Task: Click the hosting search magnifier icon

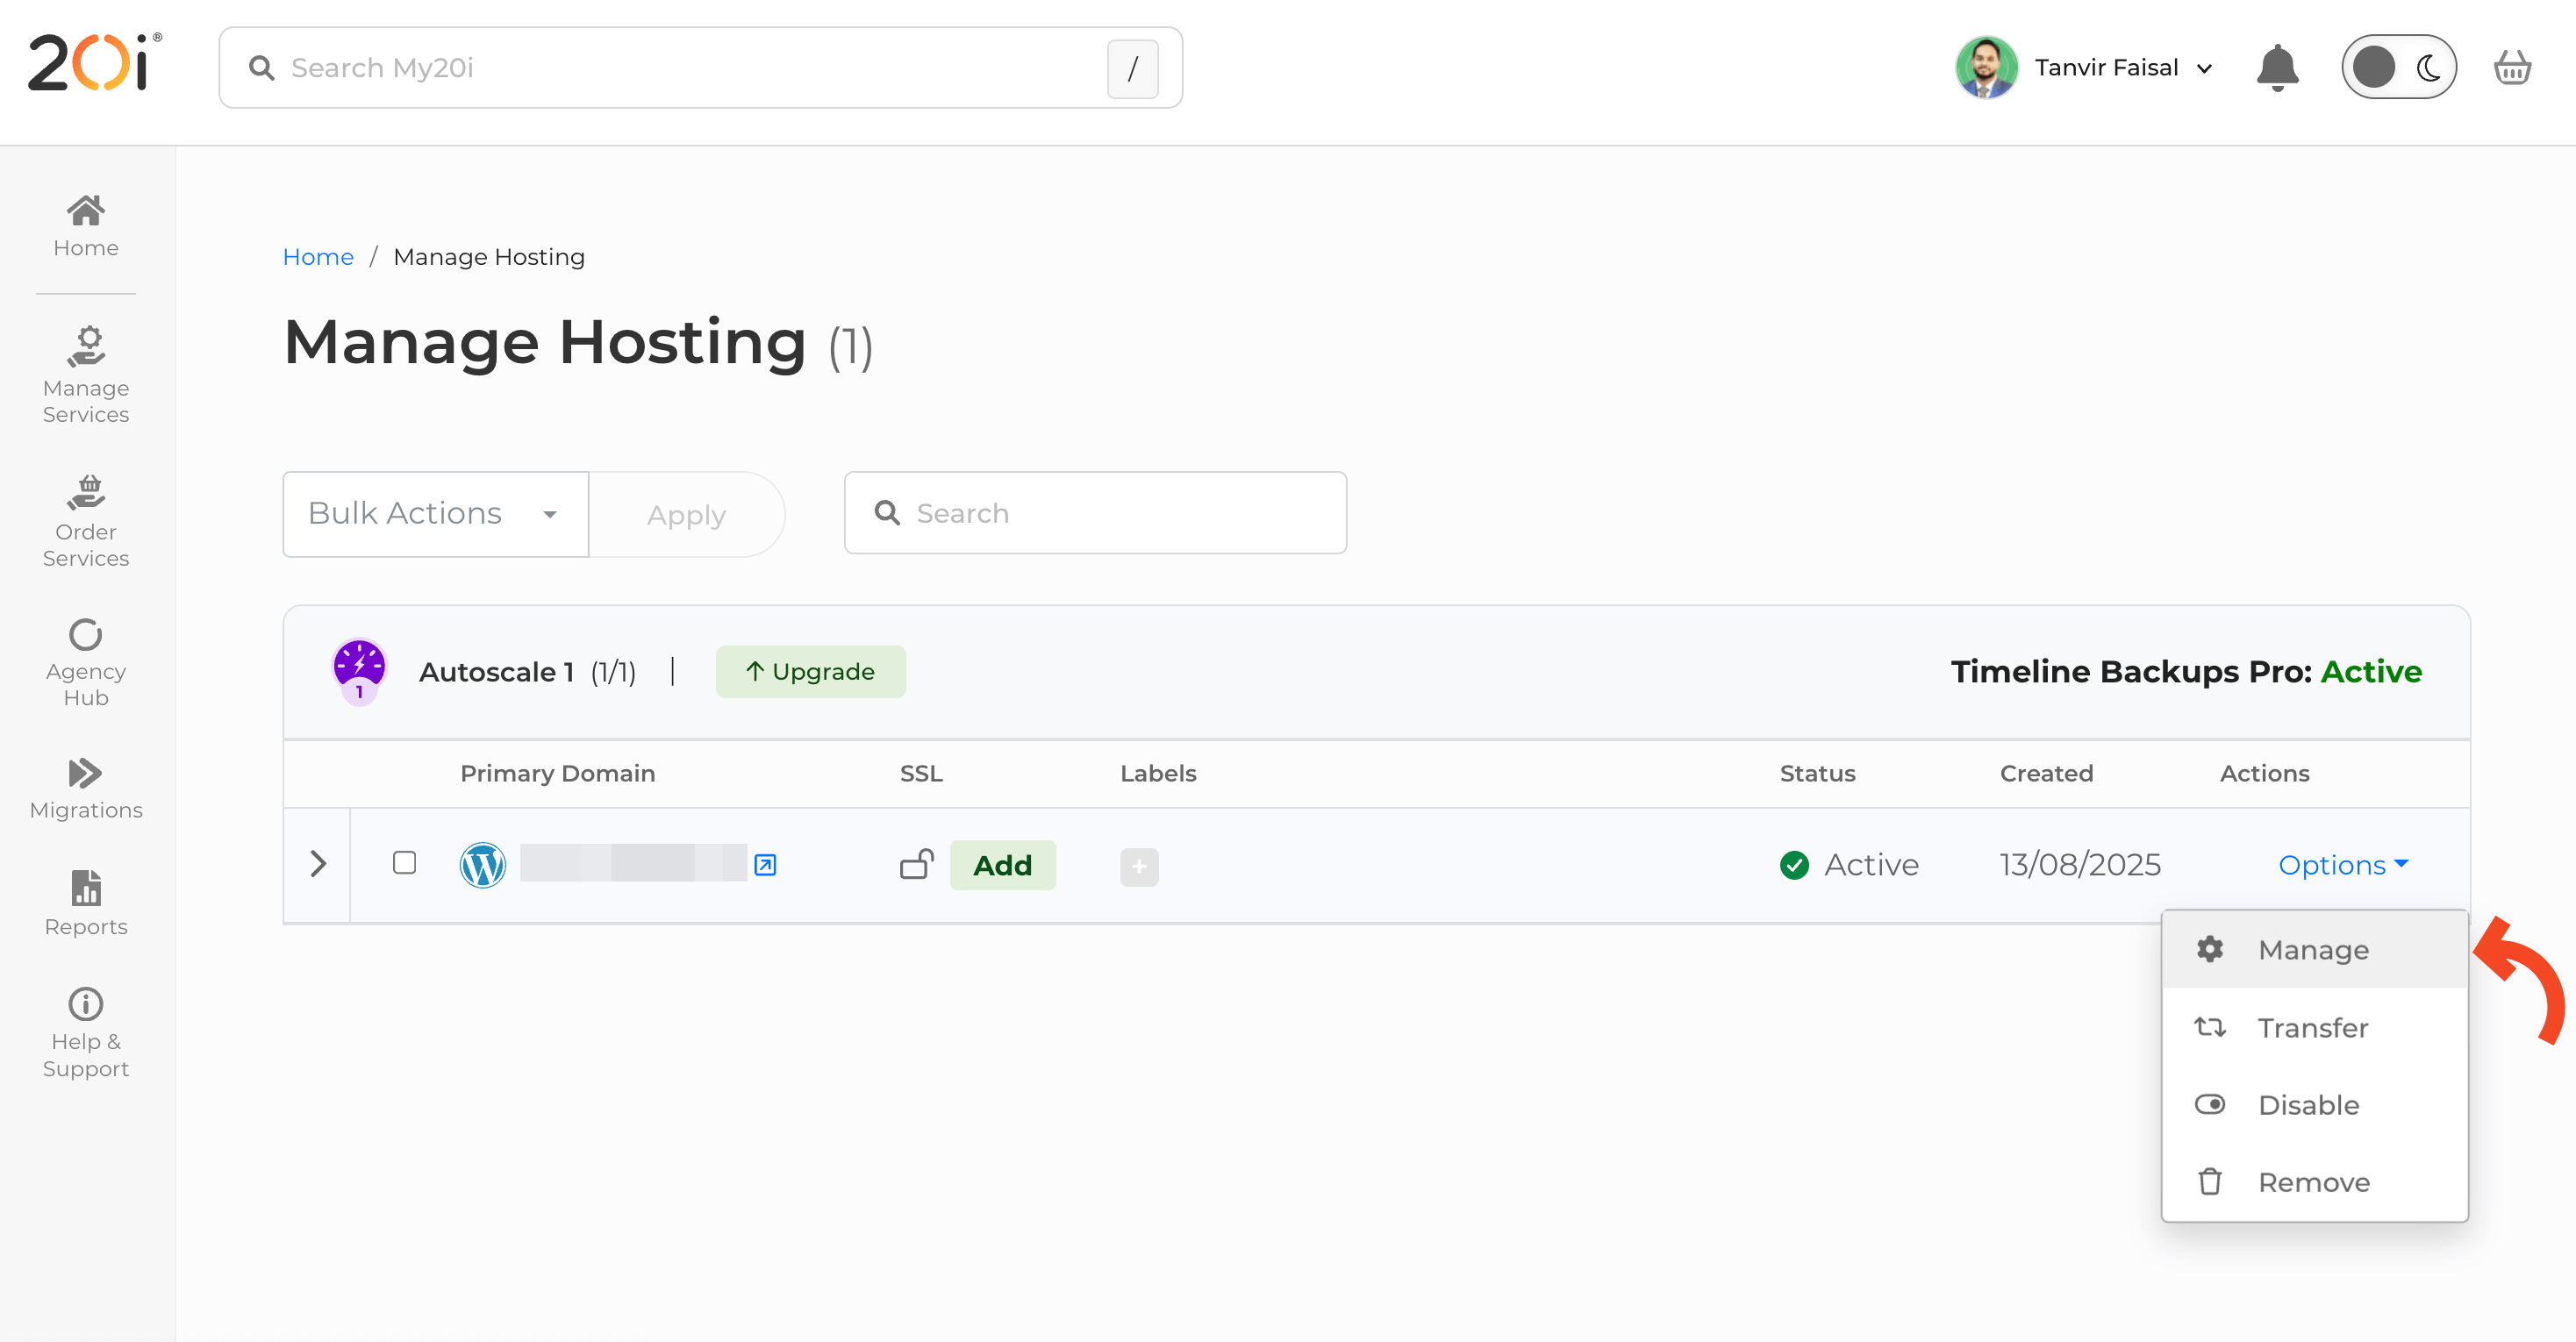Action: coord(886,513)
